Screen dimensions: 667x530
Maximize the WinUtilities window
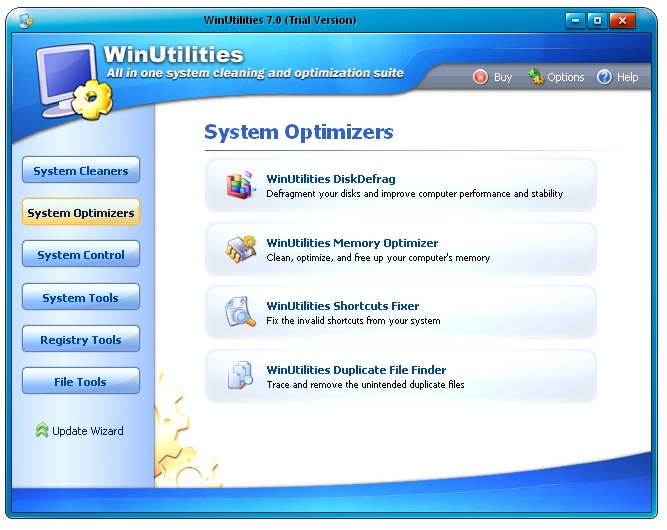(x=597, y=20)
